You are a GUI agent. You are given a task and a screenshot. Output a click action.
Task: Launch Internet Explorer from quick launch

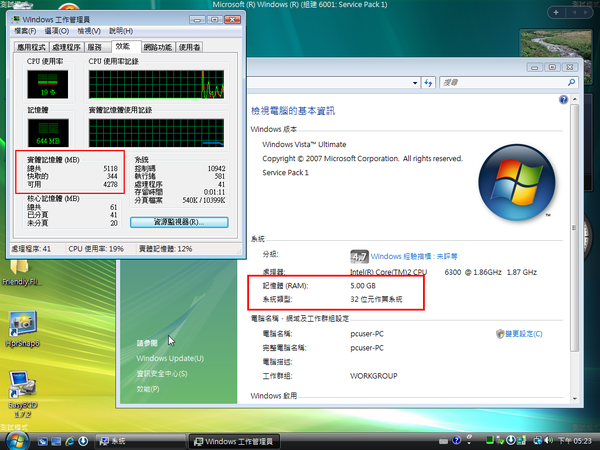(x=70, y=441)
